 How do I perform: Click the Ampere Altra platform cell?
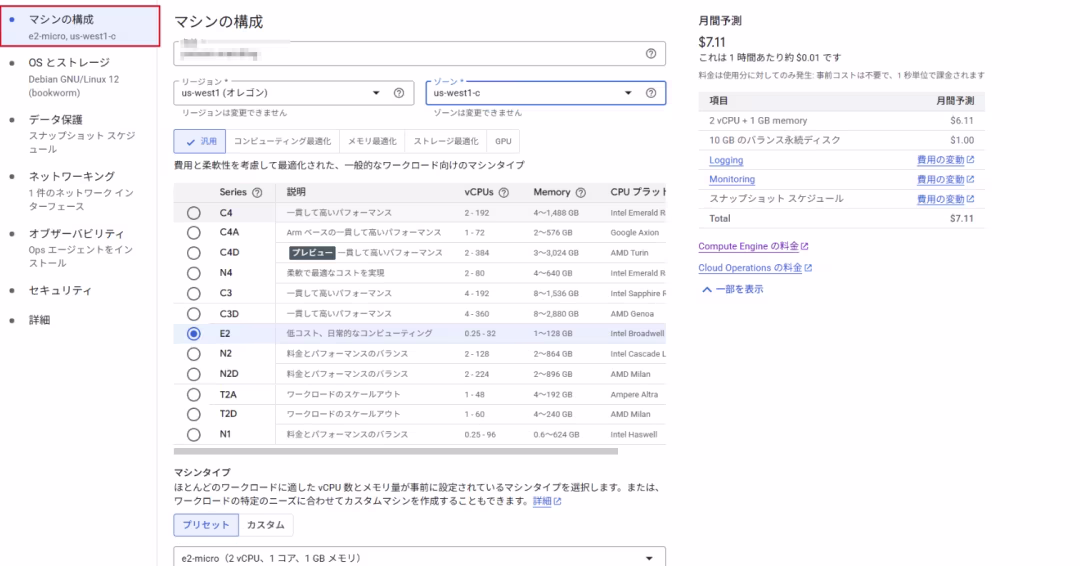(634, 395)
